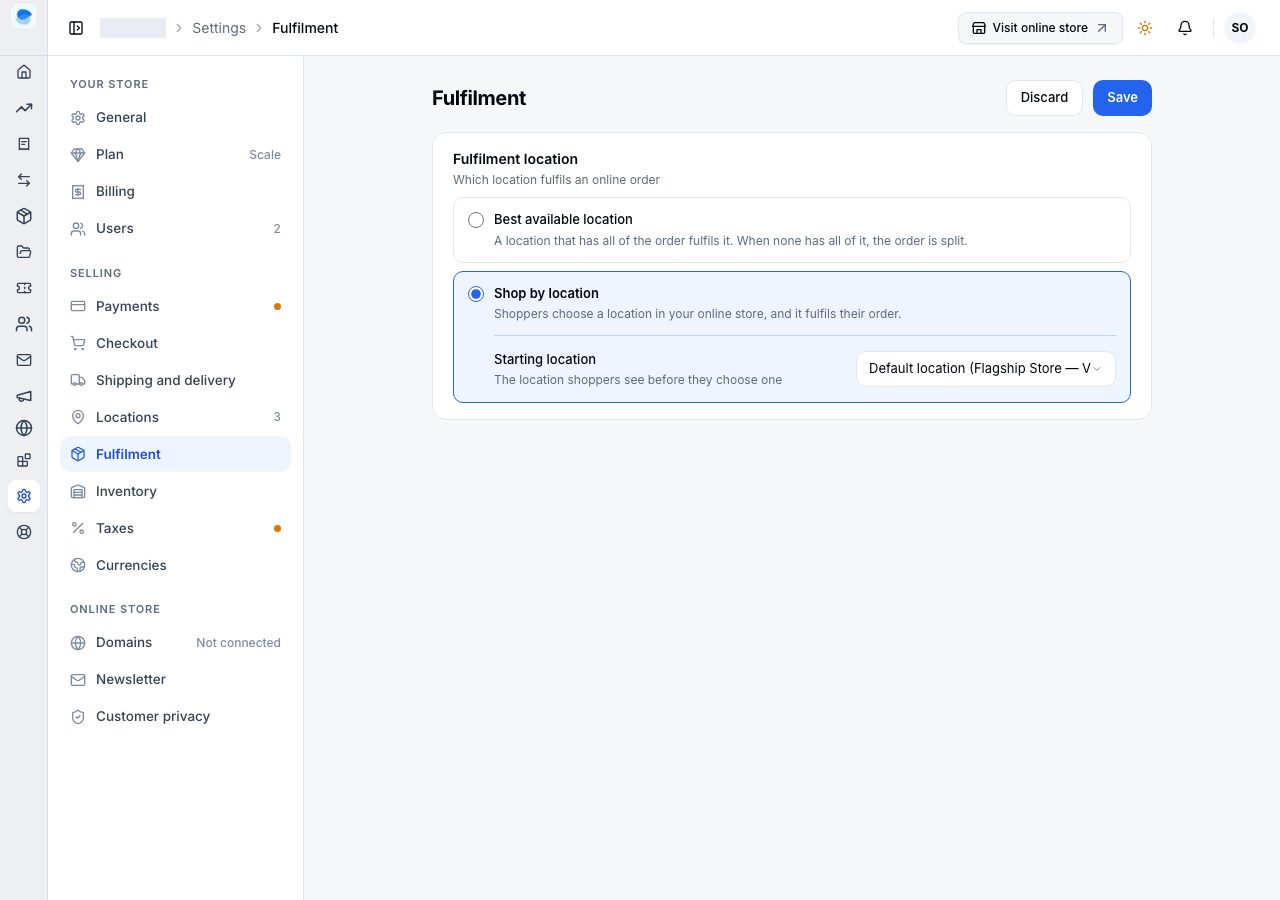Open the customers people icon in rail

click(x=24, y=324)
